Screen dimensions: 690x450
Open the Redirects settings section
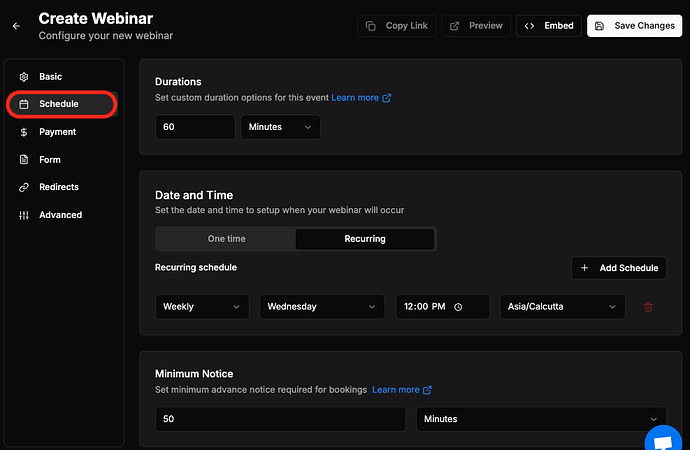62,187
